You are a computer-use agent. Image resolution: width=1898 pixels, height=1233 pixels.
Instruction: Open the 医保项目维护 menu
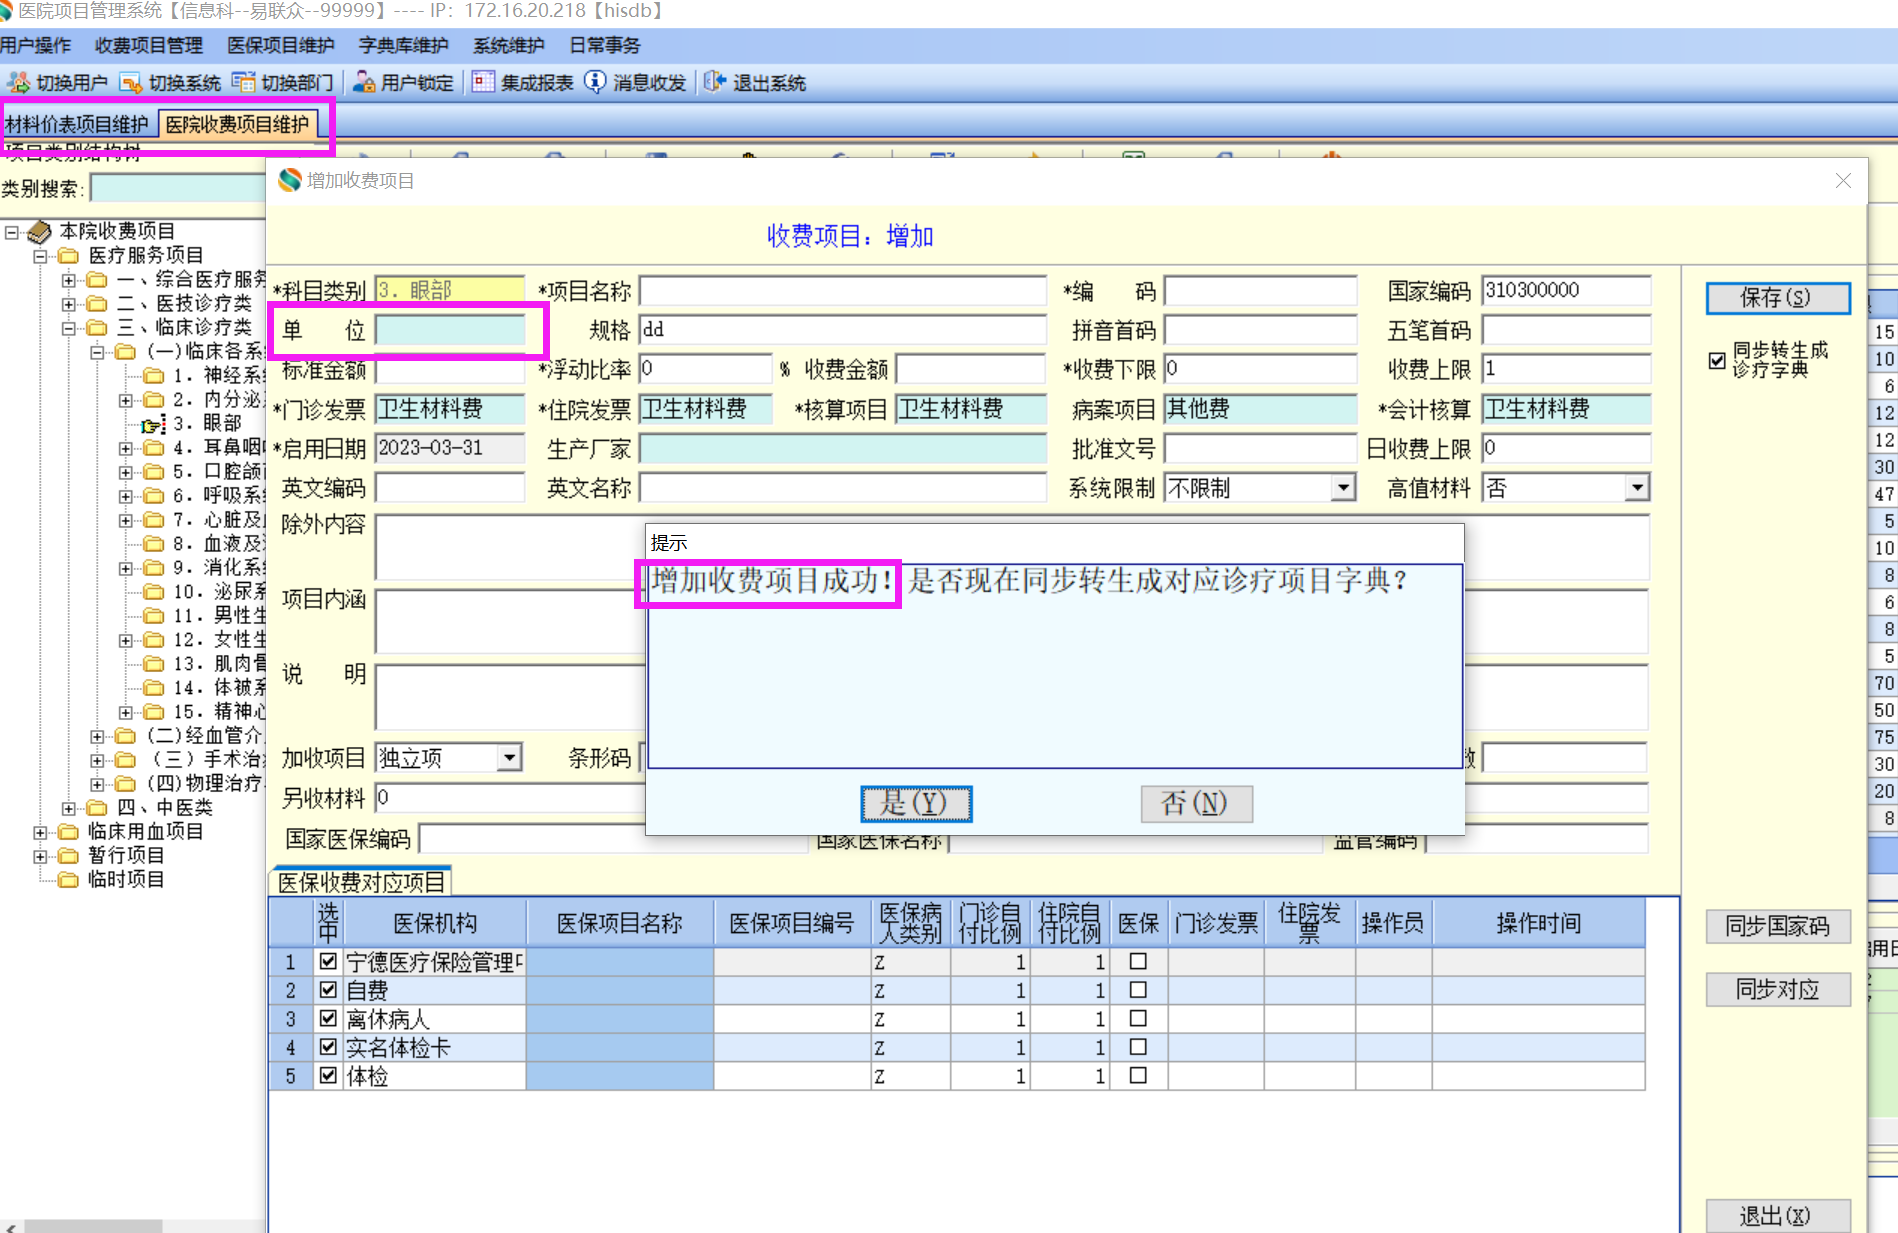click(281, 45)
